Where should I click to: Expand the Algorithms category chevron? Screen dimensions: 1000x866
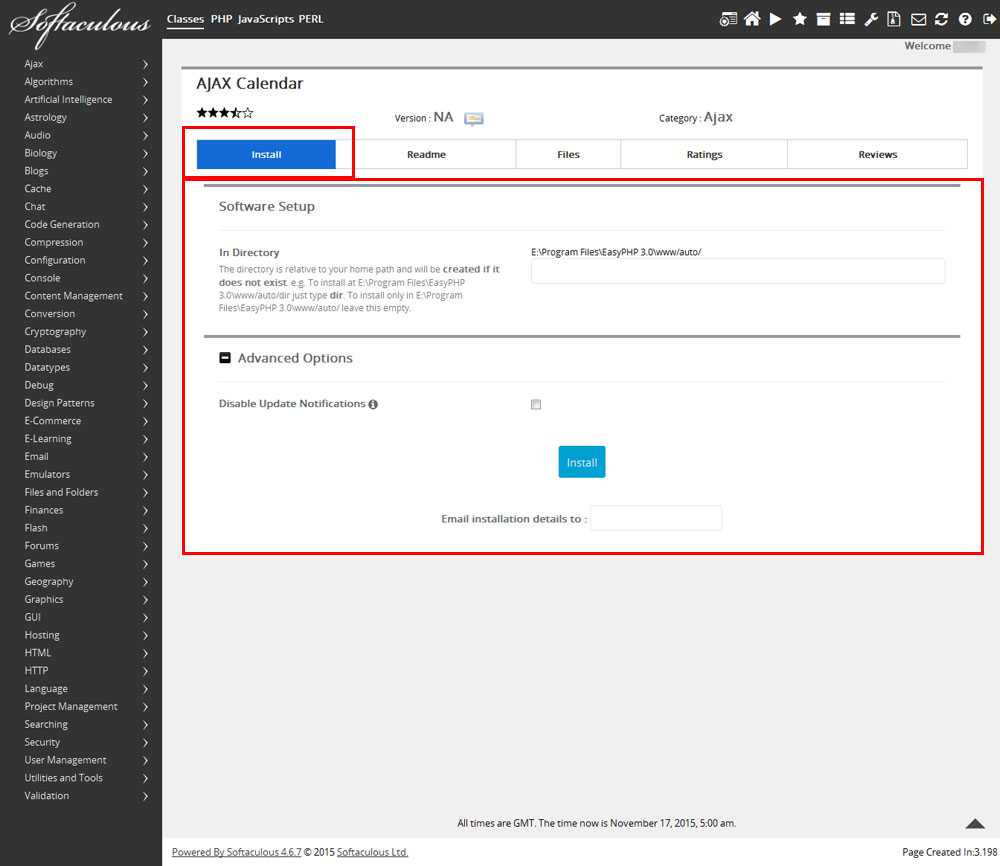(x=145, y=82)
